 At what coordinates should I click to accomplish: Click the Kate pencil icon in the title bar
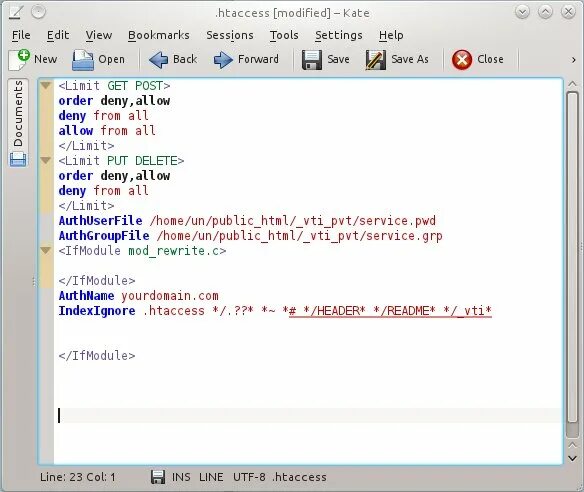pyautogui.click(x=16, y=12)
